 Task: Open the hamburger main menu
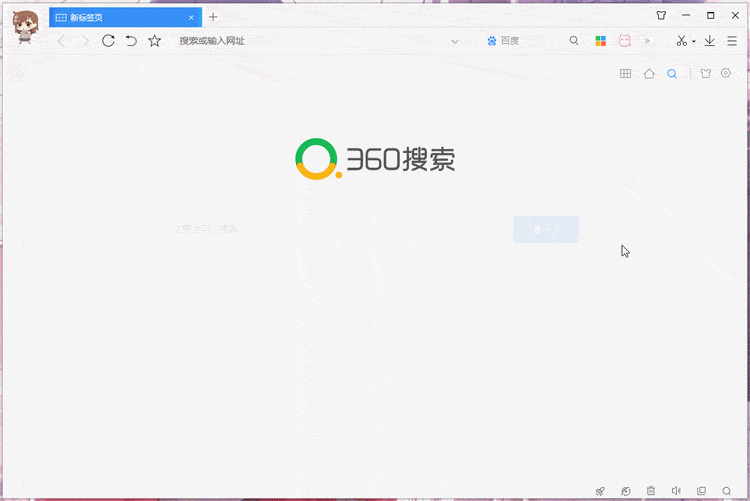click(732, 41)
